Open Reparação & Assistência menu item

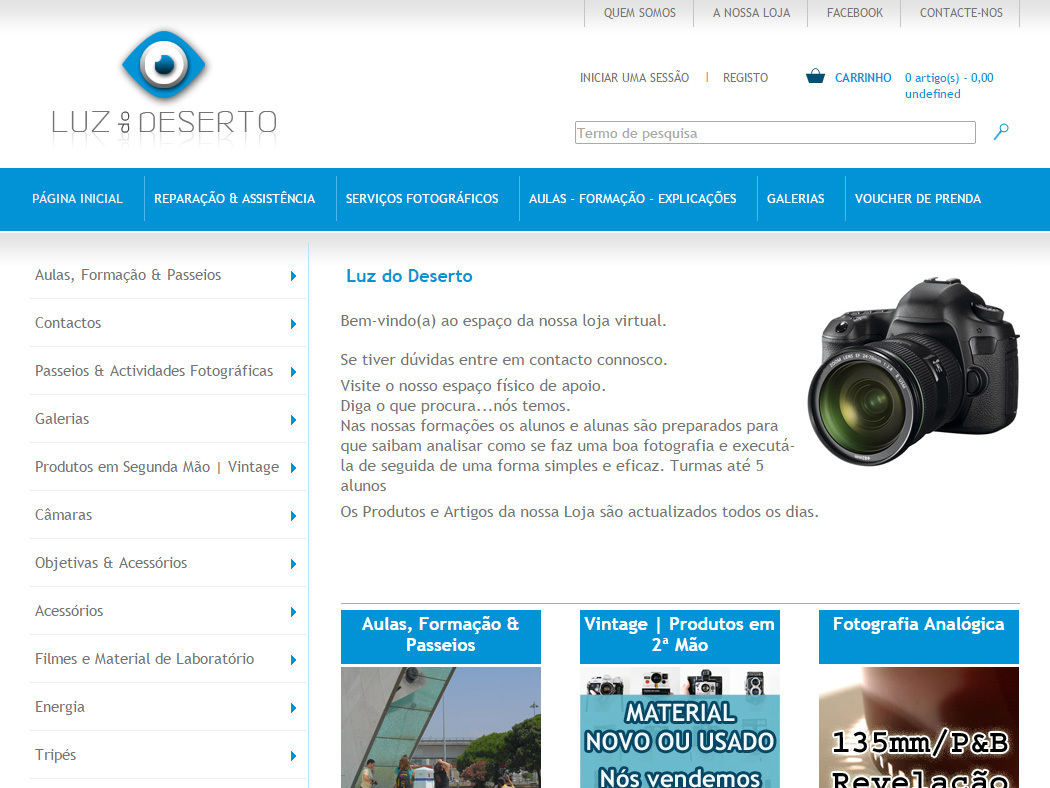234,199
